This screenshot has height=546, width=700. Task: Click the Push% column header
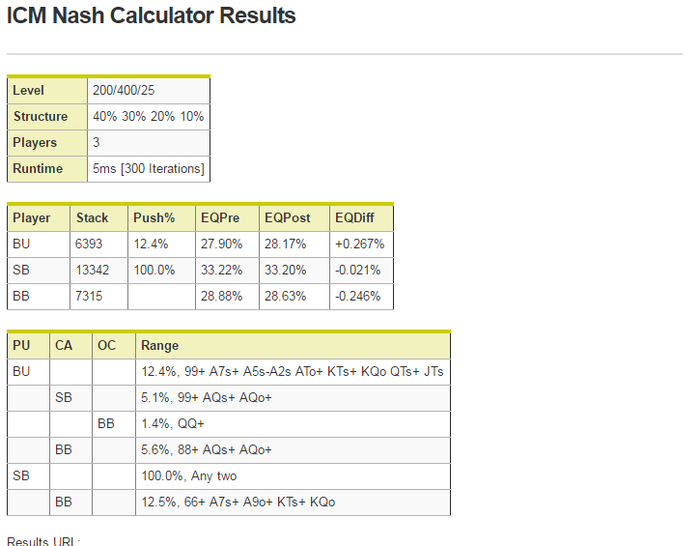[x=161, y=218]
